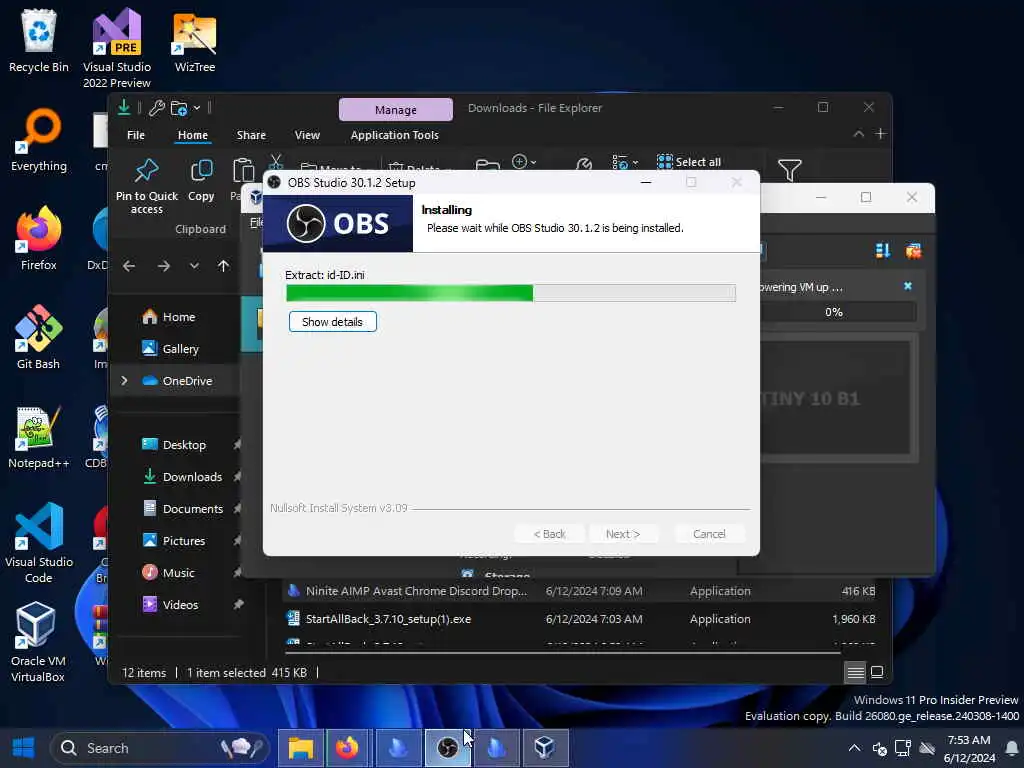Click the VirtualBox 0% progress bar
The height and width of the screenshot is (768, 1024).
tap(836, 312)
